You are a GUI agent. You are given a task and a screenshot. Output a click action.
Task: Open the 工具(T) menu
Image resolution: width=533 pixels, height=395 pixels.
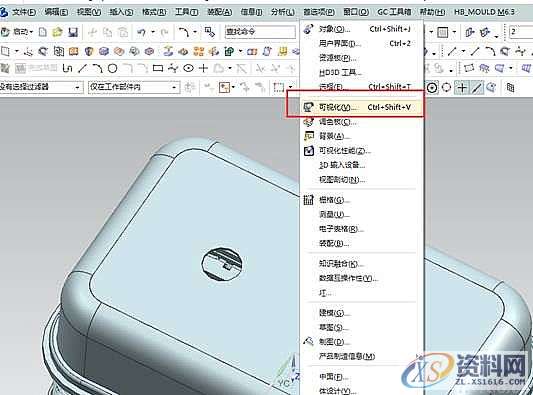pos(187,12)
